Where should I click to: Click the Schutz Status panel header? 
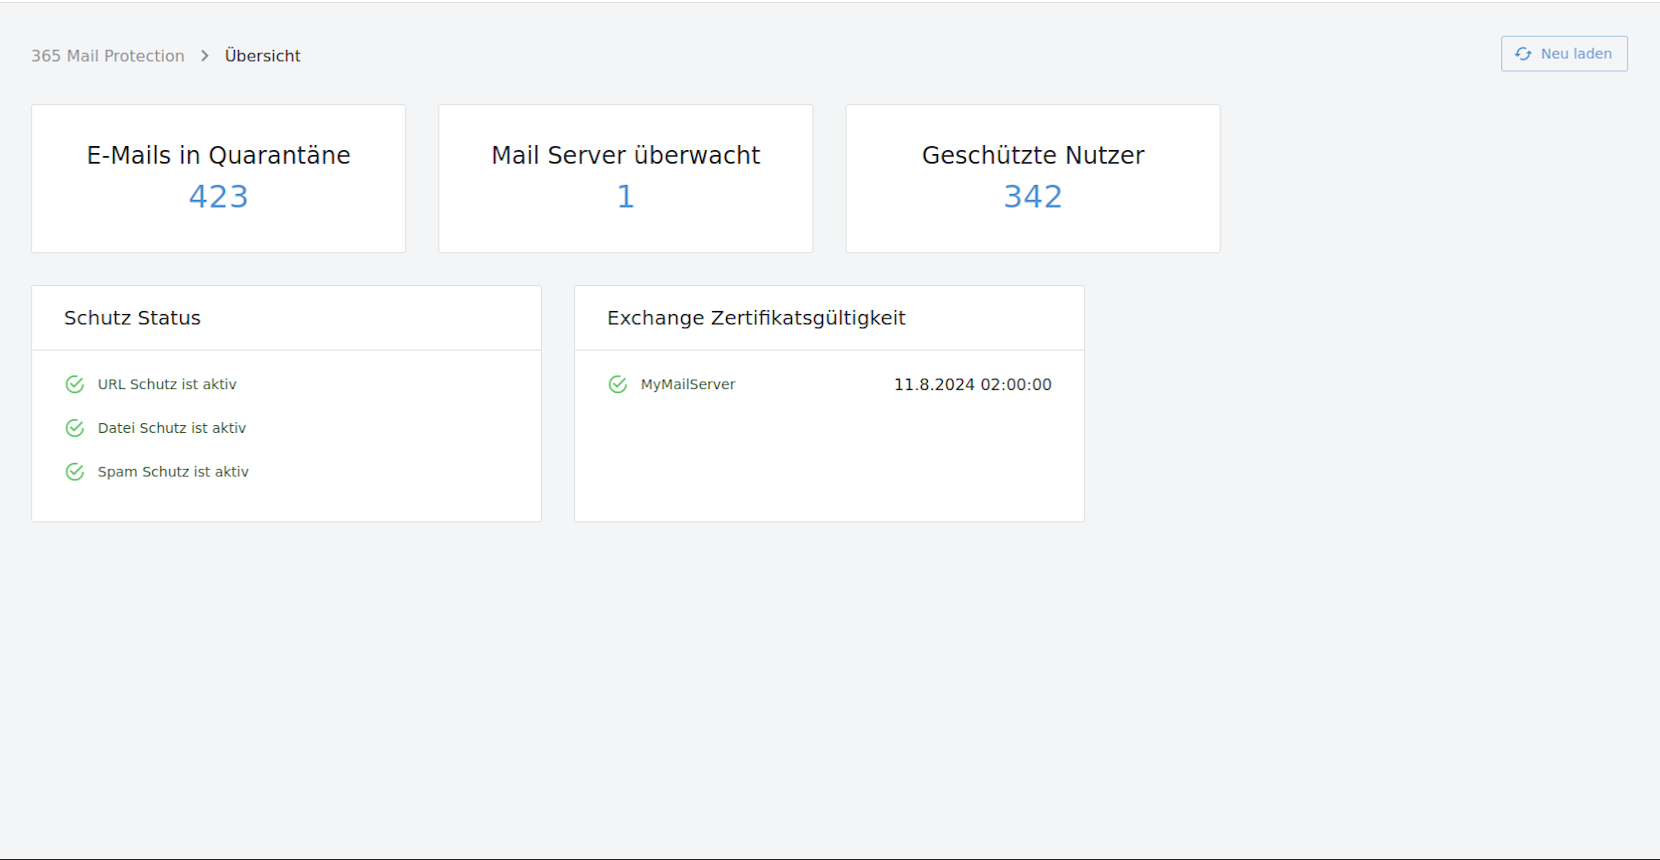[x=132, y=318]
